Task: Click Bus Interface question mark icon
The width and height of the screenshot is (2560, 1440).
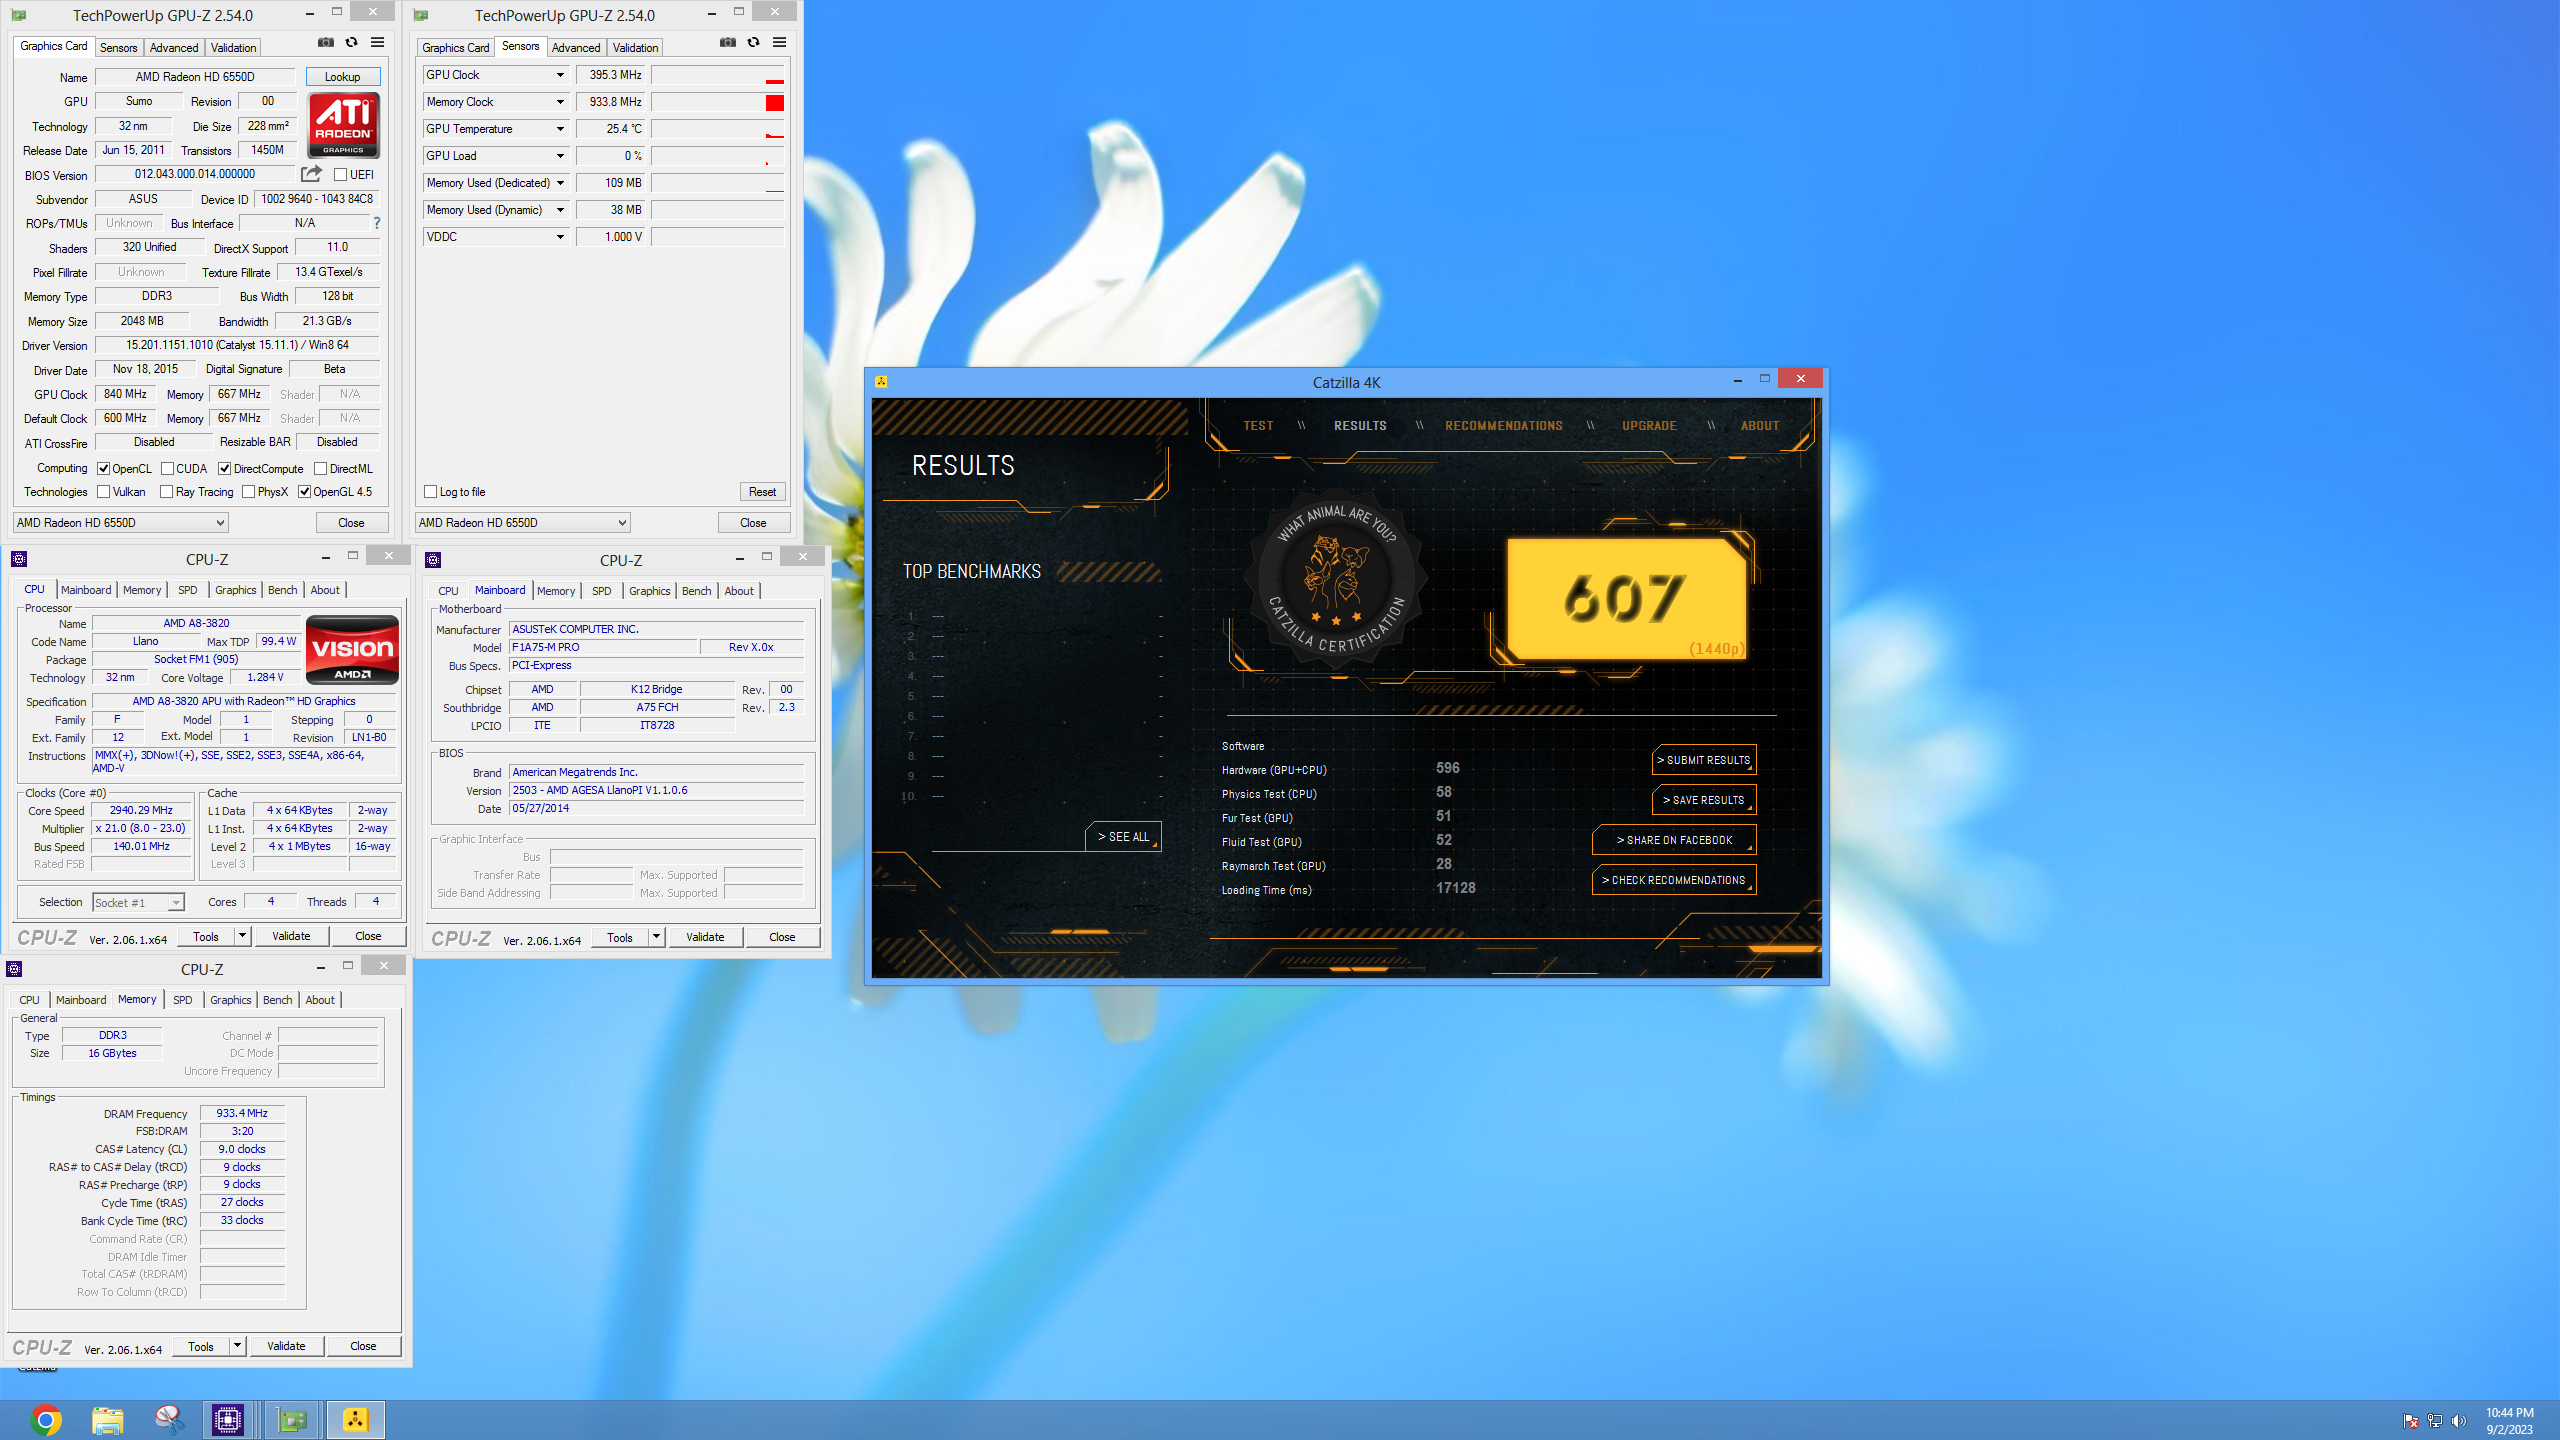Action: point(377,223)
